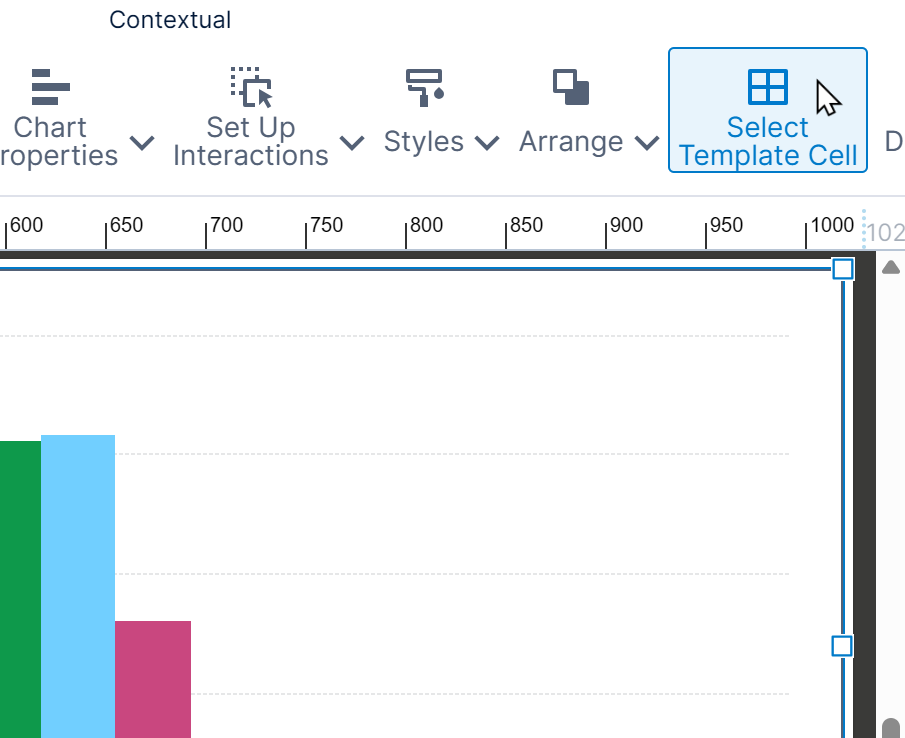Expand the Styles dropdown chevron
905x738 pixels.
pos(487,142)
